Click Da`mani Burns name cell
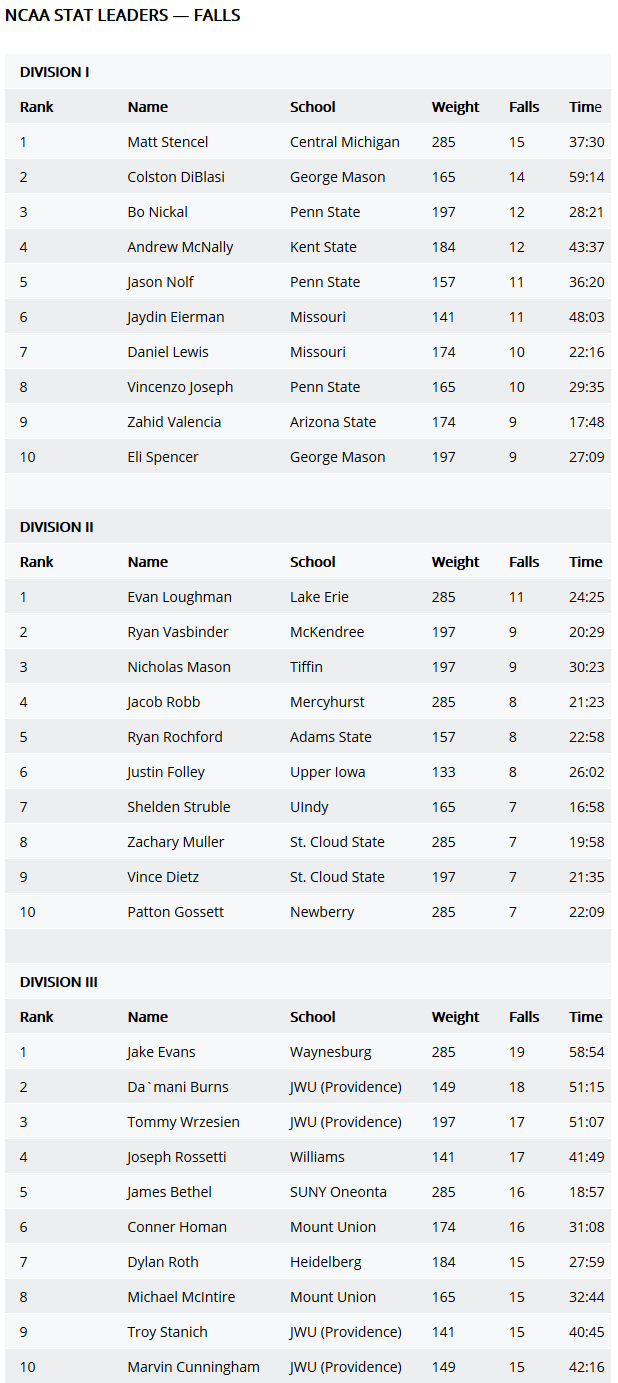Screen dimensions: 618x1383 [x=178, y=1087]
